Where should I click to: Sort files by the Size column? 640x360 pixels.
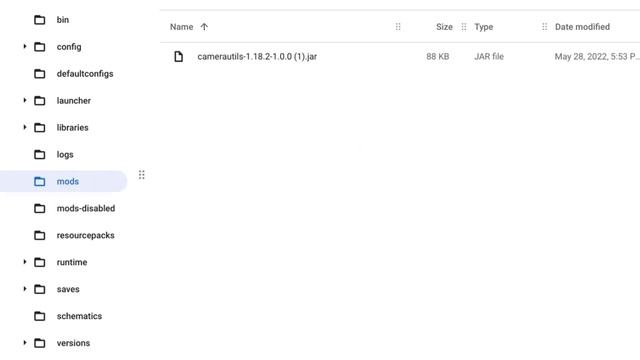pyautogui.click(x=444, y=27)
